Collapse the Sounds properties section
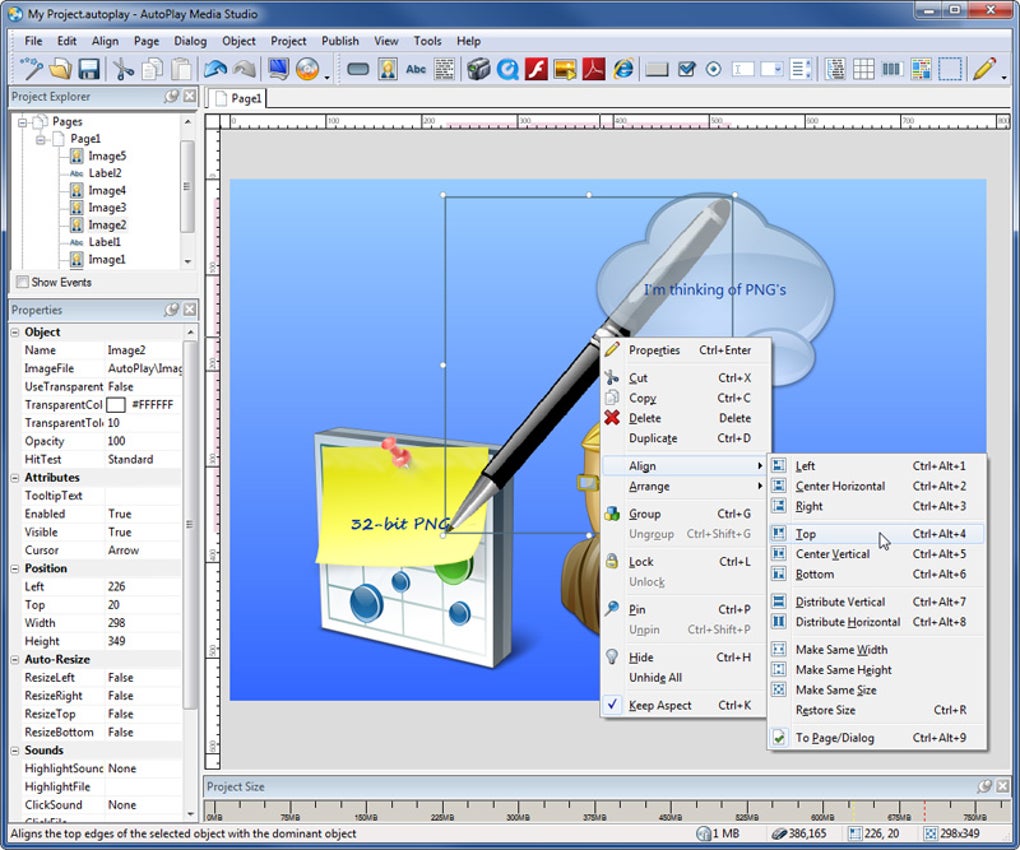1020x850 pixels. tap(15, 751)
